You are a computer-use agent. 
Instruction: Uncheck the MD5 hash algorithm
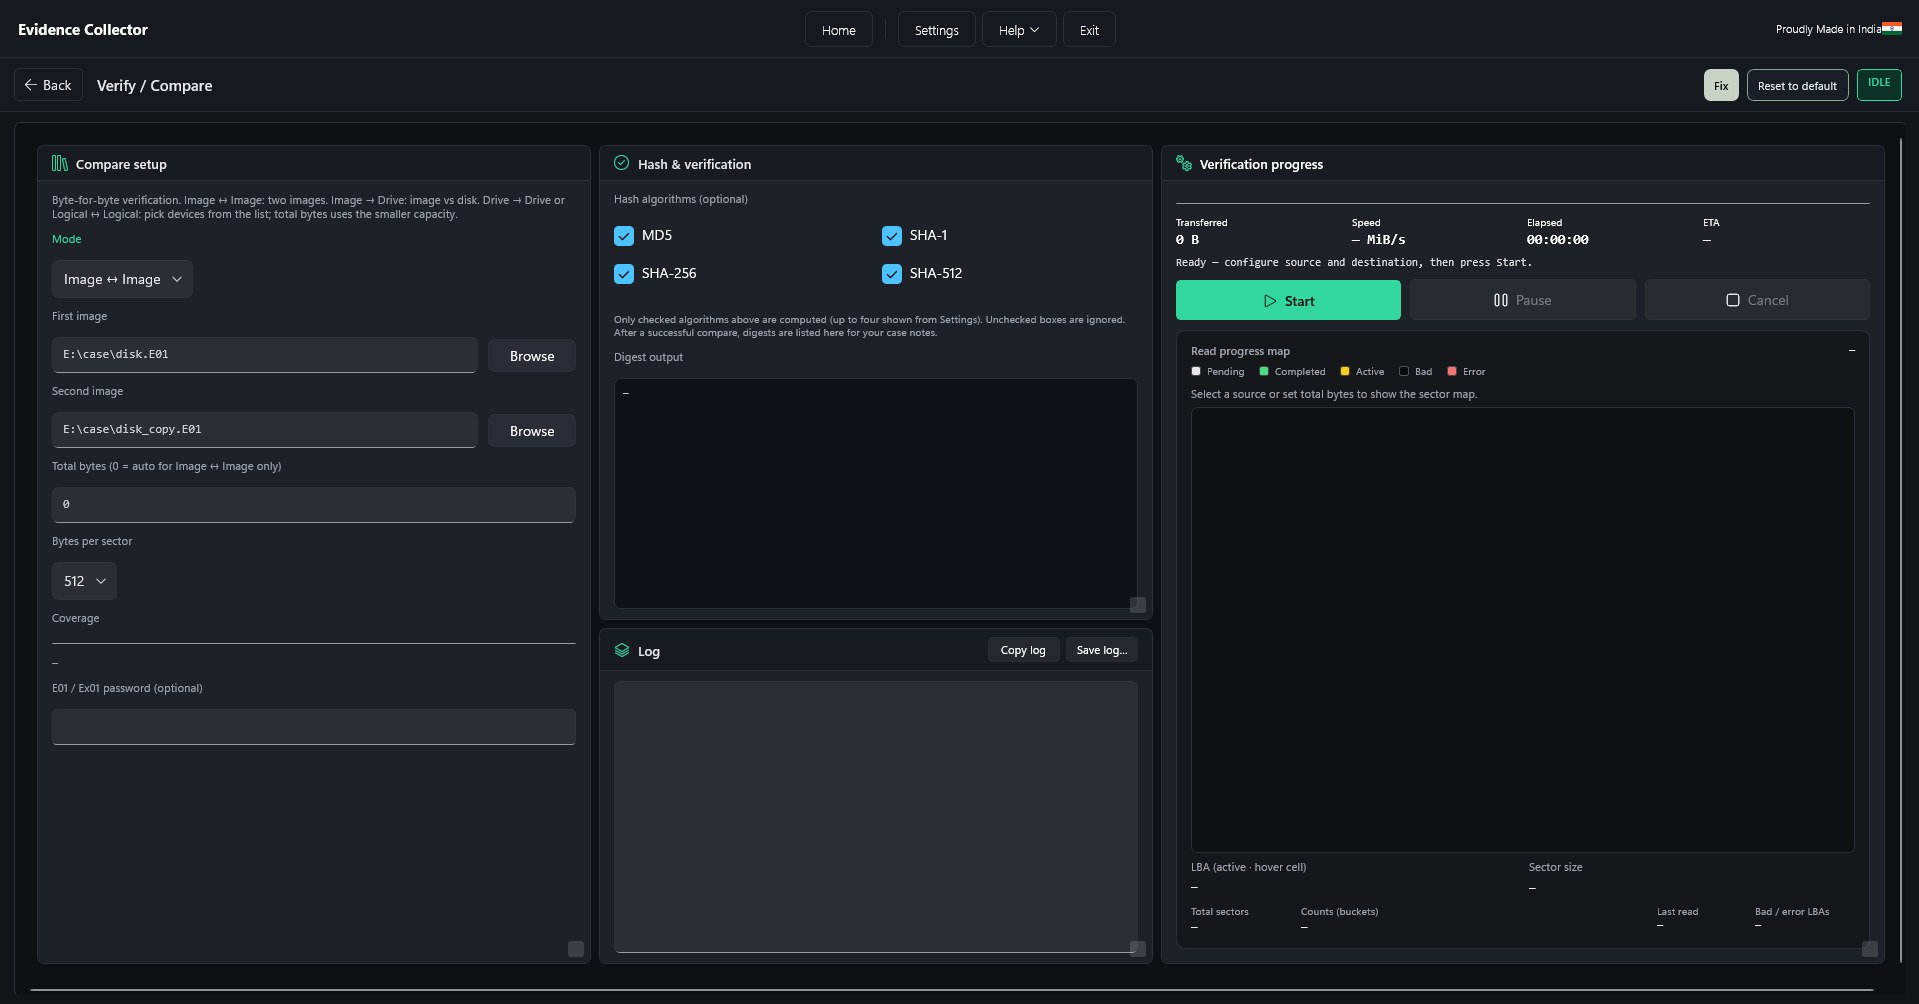tap(624, 236)
